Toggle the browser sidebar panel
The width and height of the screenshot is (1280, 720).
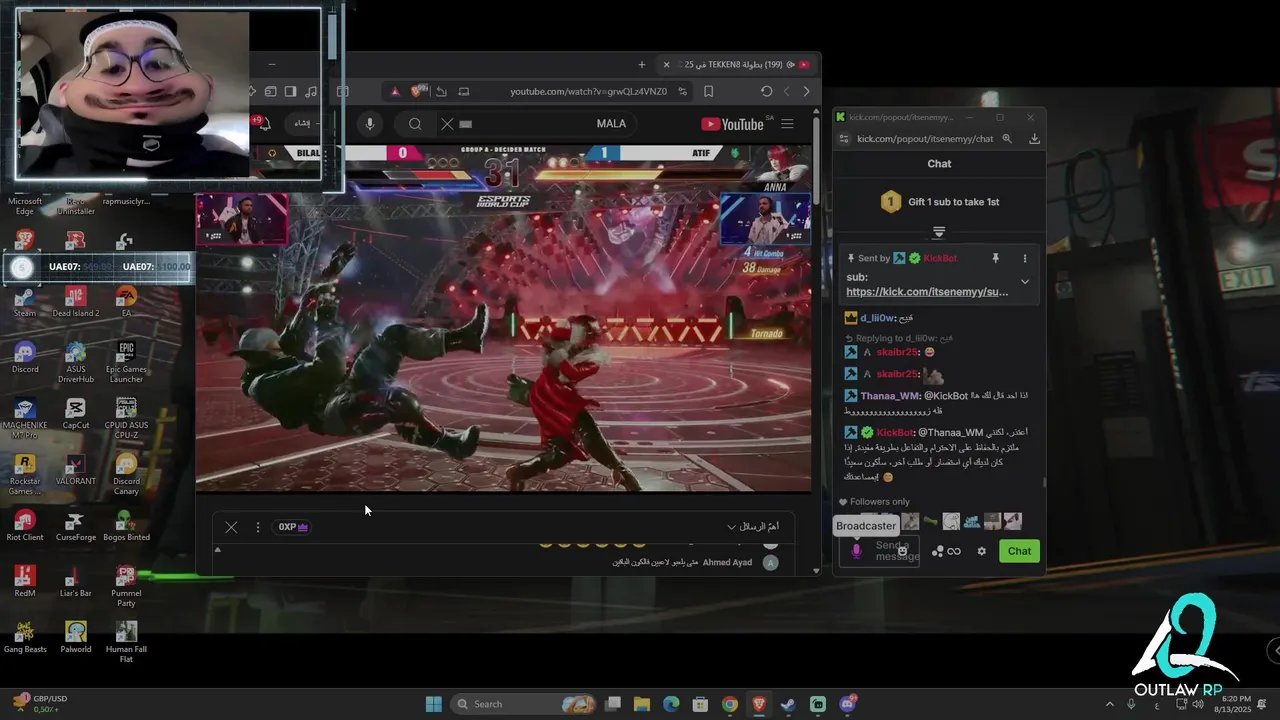[290, 91]
